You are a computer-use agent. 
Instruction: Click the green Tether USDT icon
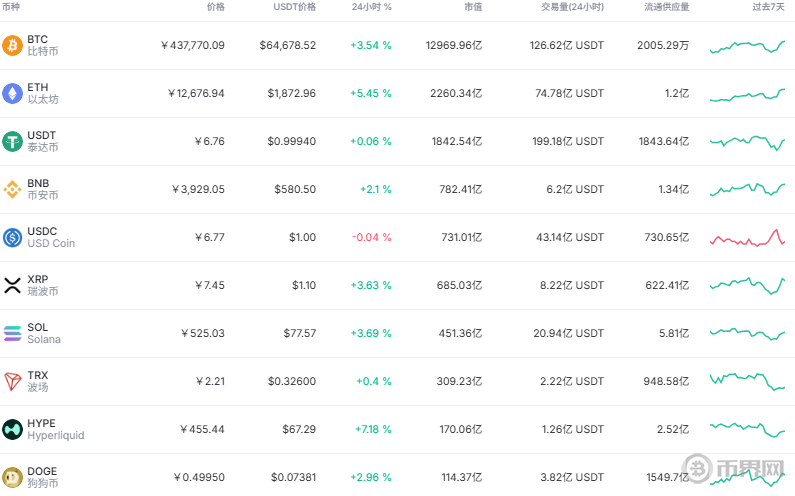[12, 141]
